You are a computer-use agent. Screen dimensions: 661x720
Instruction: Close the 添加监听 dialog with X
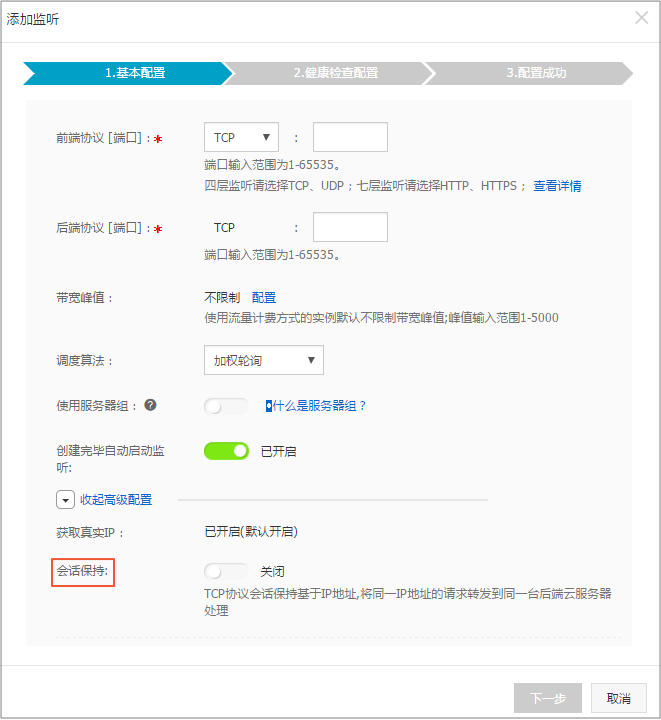[x=642, y=18]
